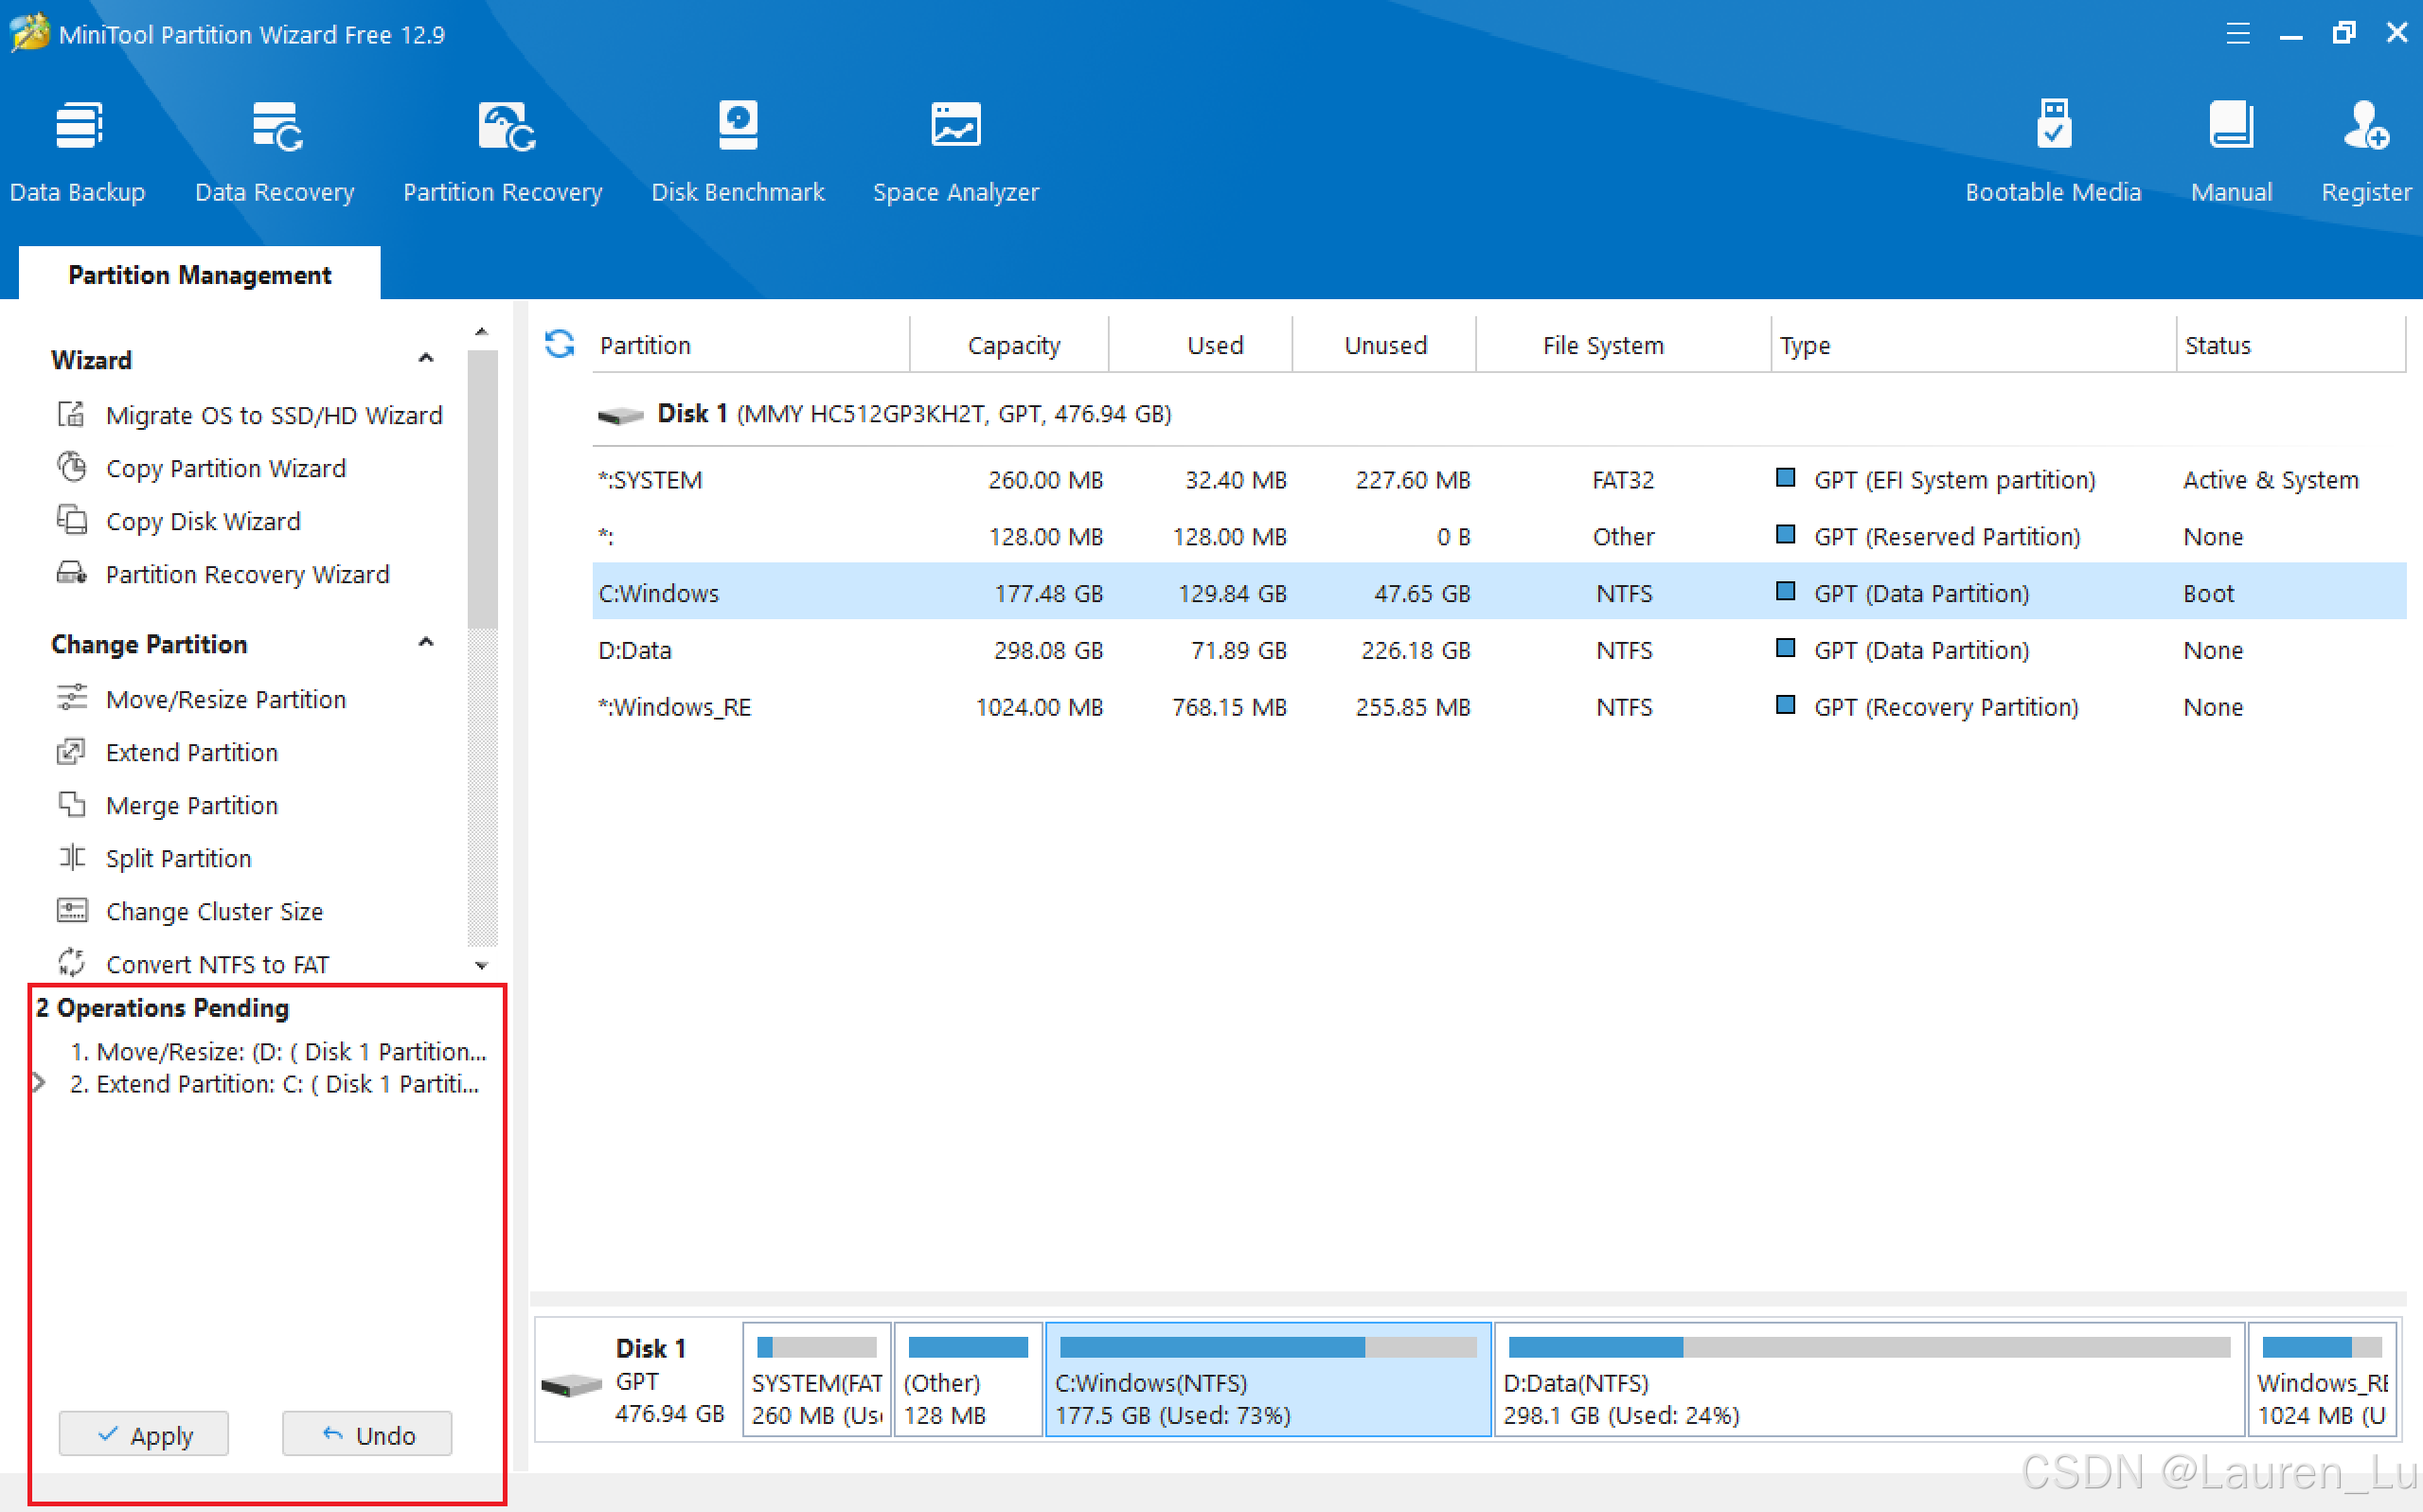The width and height of the screenshot is (2423, 1512).
Task: Select the Partition Management tab
Action: 200,275
